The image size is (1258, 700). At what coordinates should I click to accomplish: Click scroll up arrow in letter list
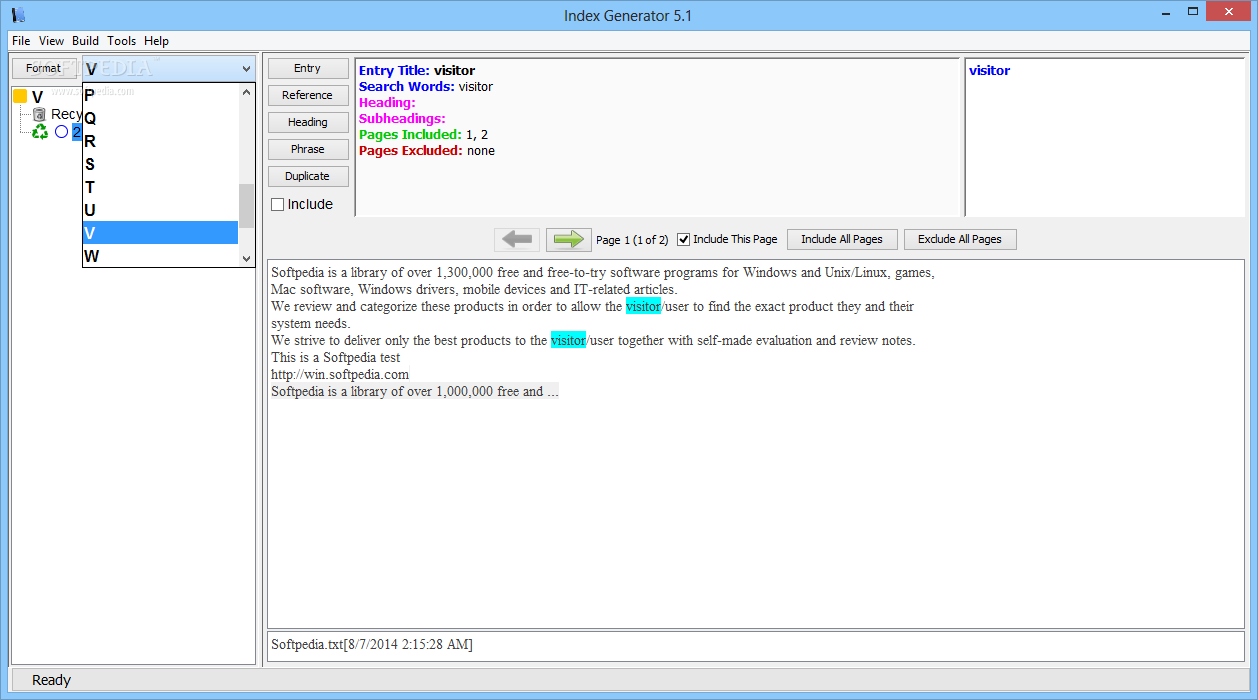pos(247,92)
